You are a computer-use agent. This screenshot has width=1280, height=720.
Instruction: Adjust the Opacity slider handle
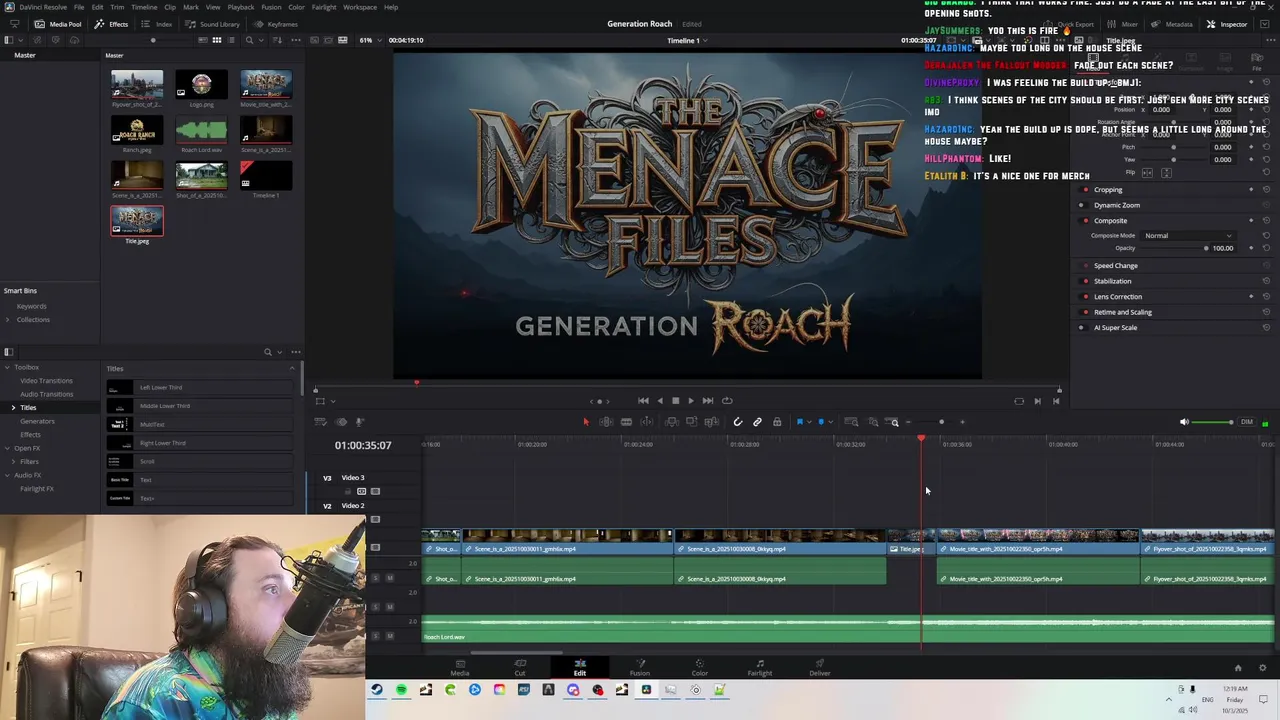[x=1206, y=248]
